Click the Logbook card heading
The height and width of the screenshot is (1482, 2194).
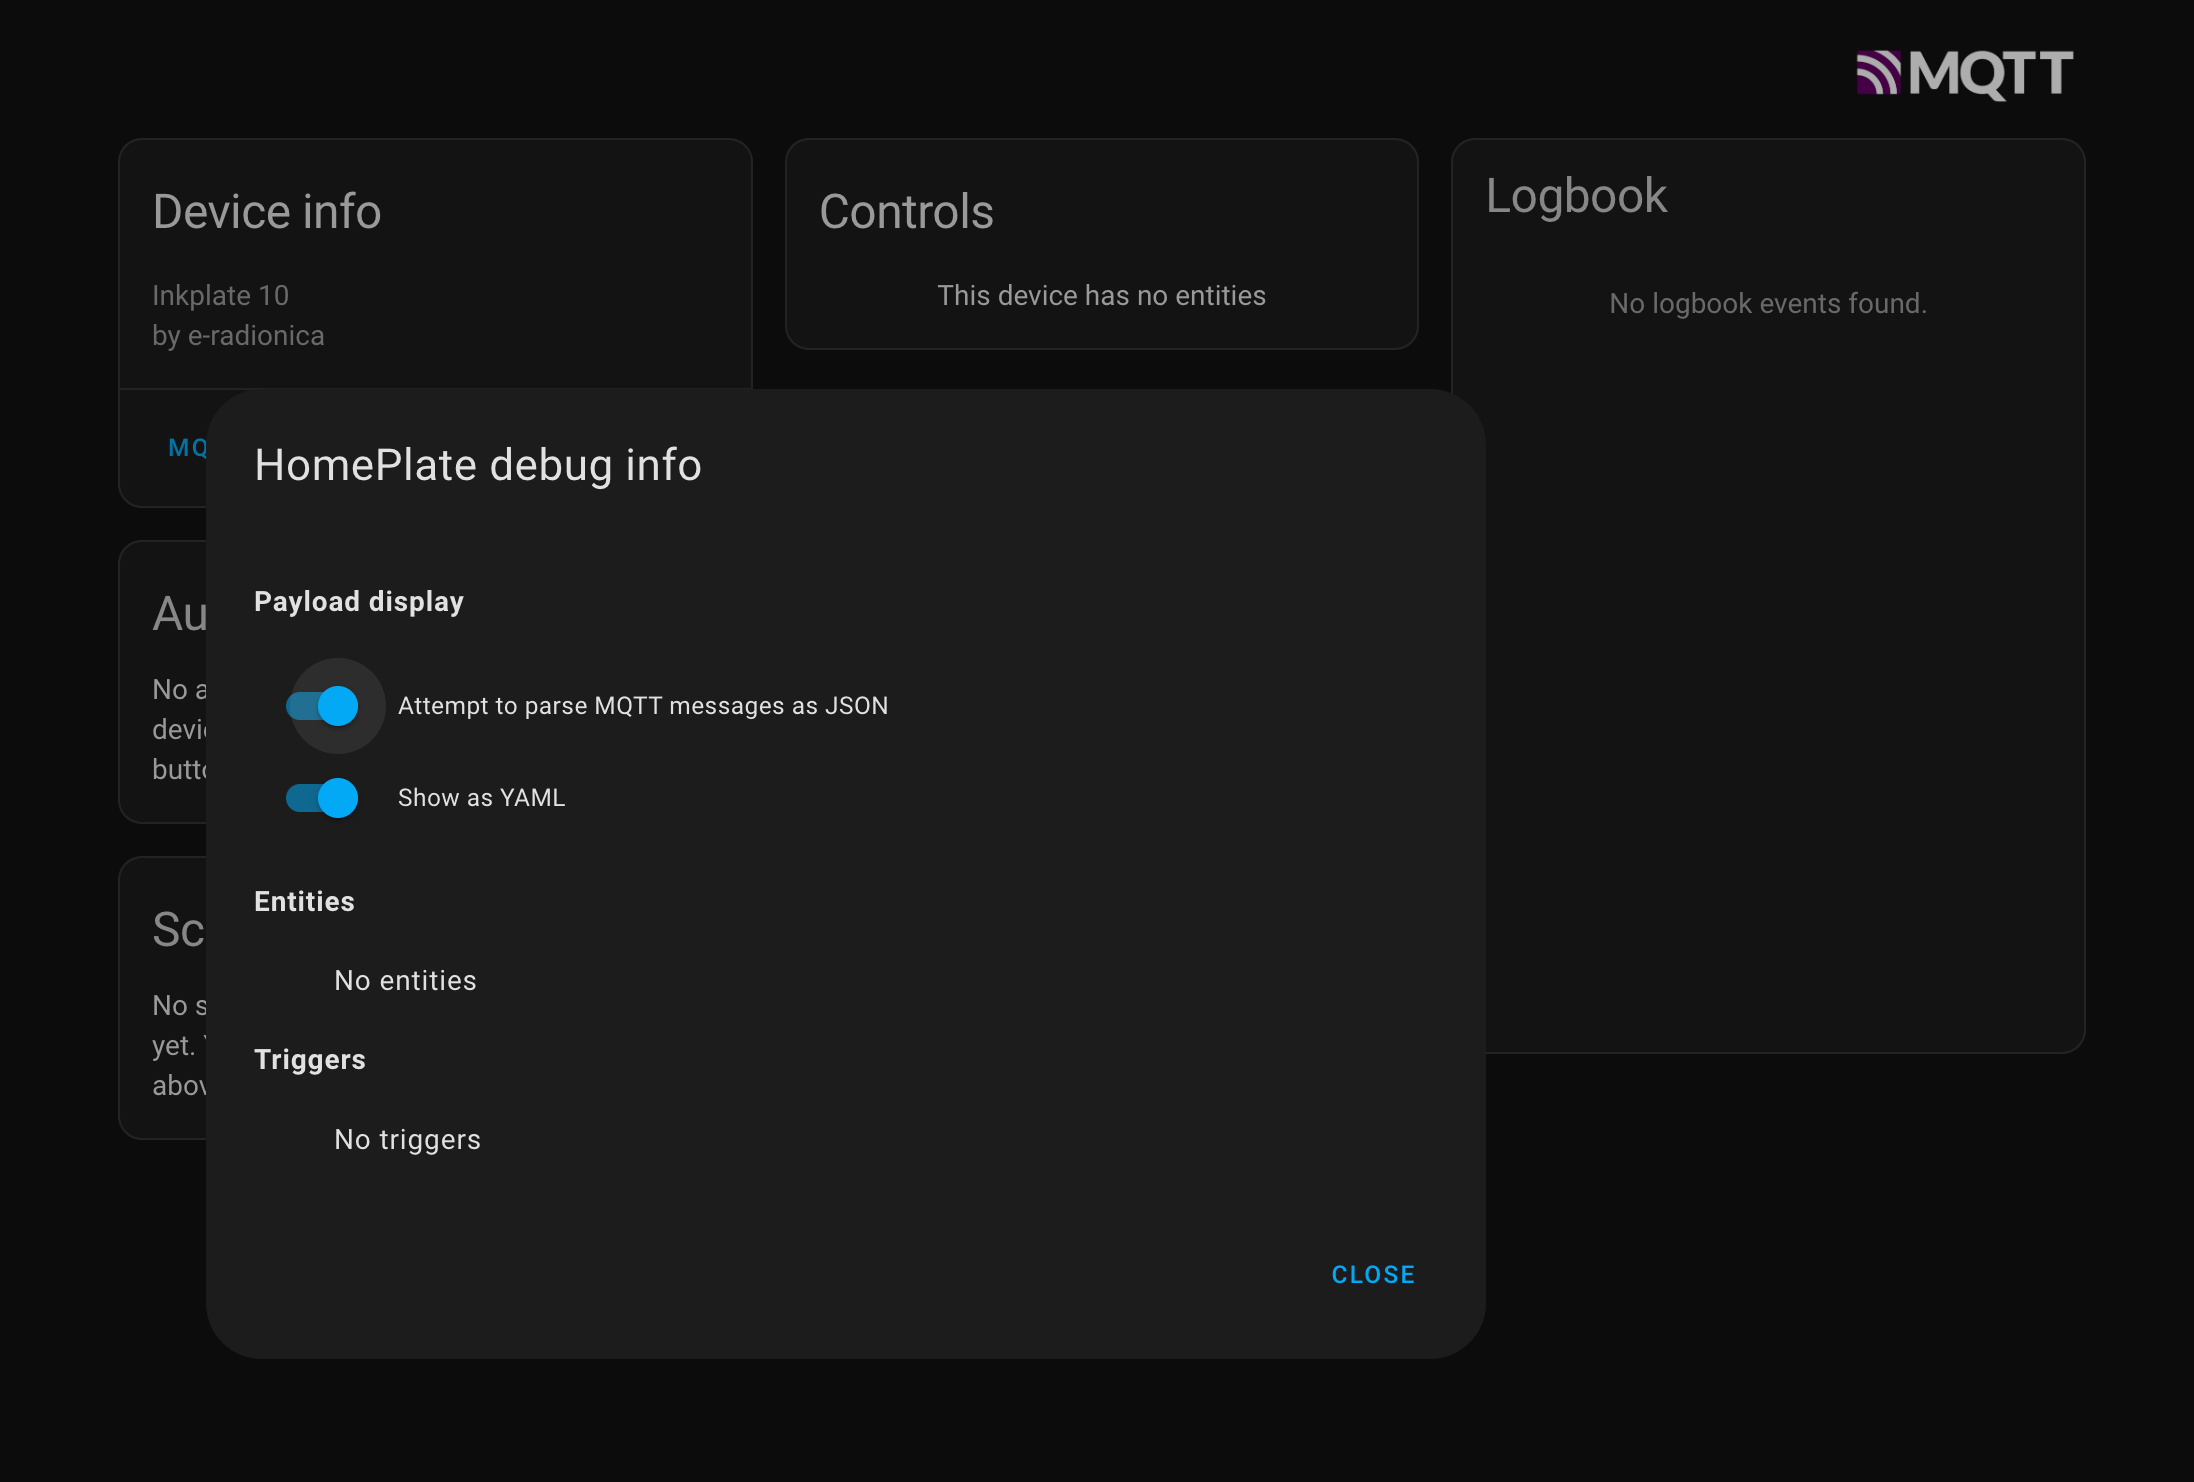(x=1575, y=196)
